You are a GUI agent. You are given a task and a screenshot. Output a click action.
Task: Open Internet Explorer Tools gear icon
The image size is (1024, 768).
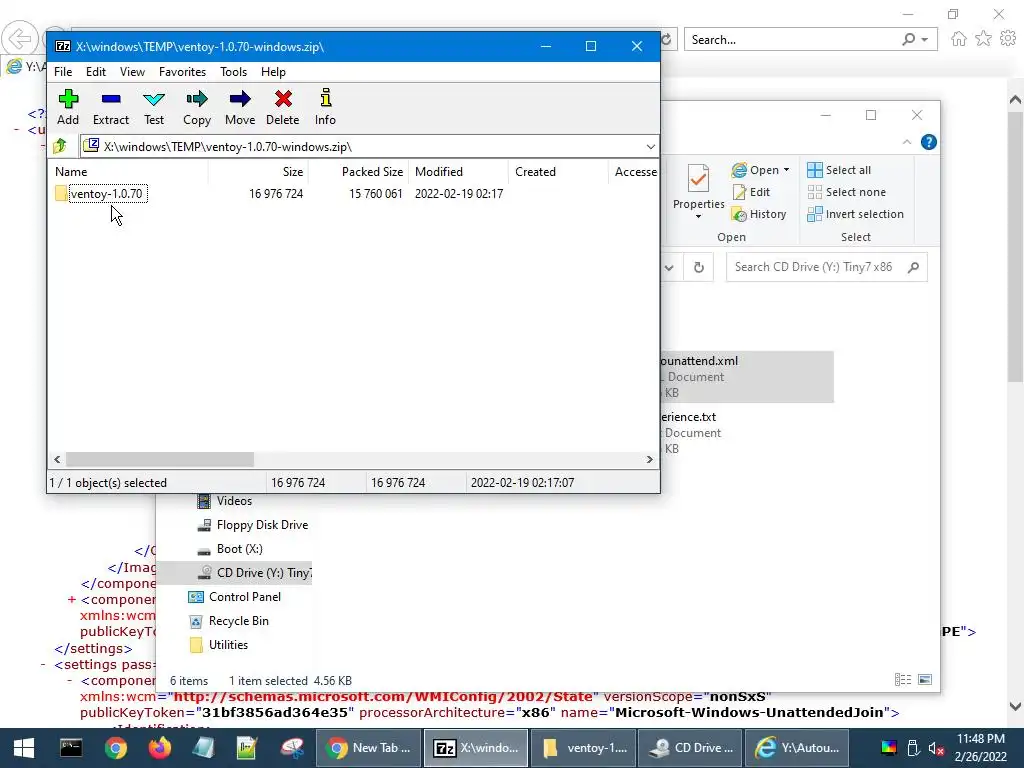pos(1008,39)
